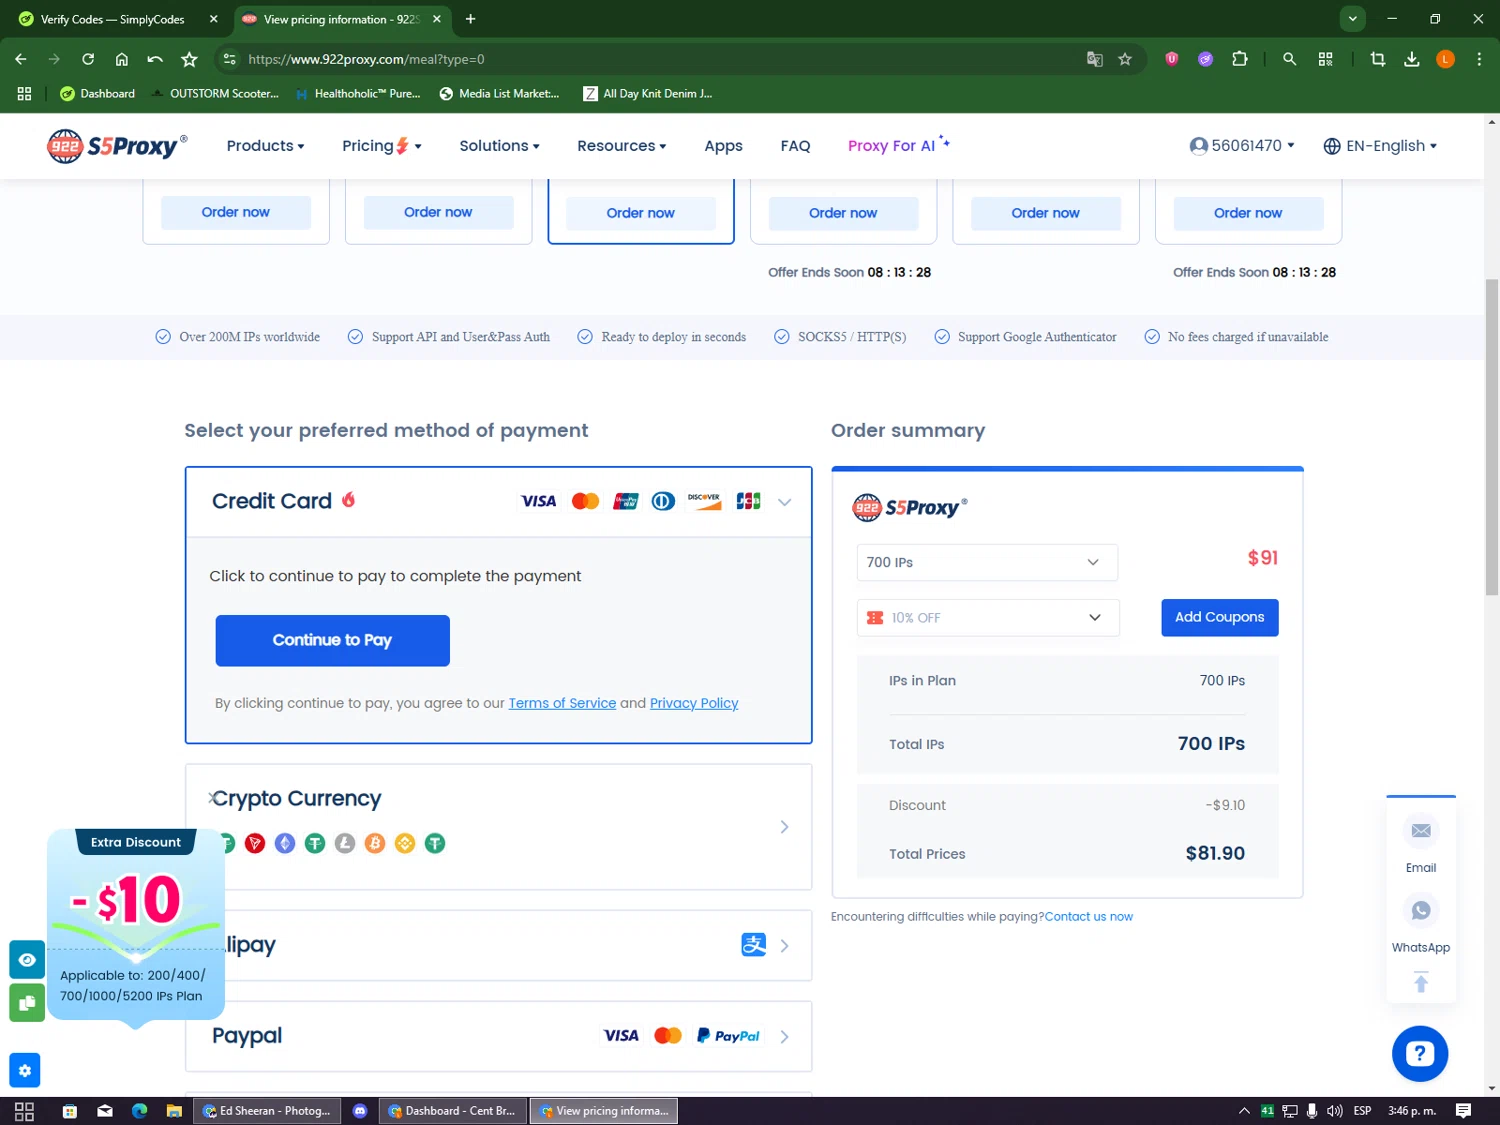Open the EN-English language selector
The height and width of the screenshot is (1125, 1500).
[x=1380, y=146]
